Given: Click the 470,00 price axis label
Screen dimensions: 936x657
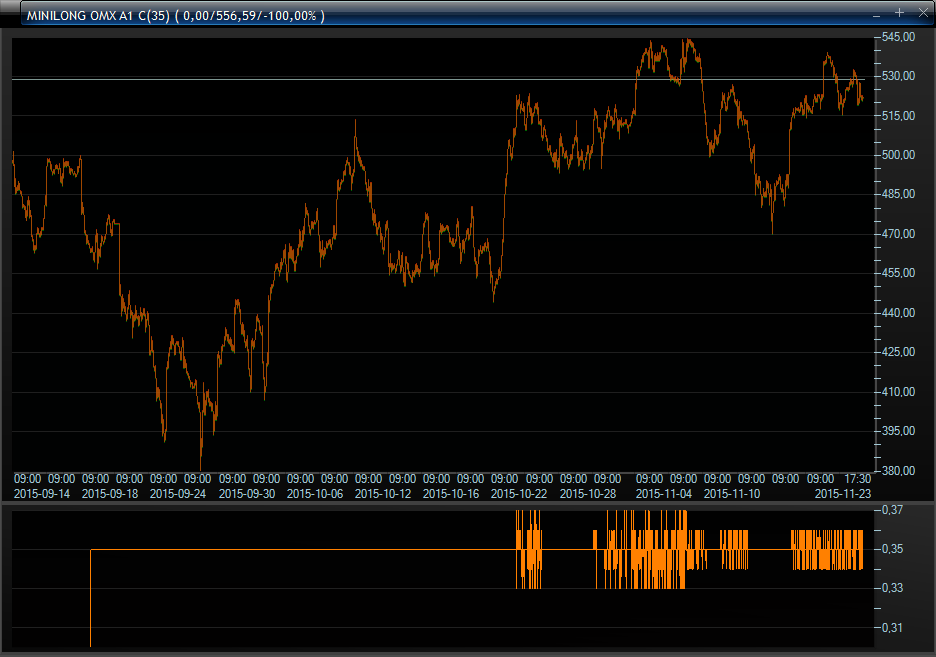Looking at the screenshot, I should (899, 234).
